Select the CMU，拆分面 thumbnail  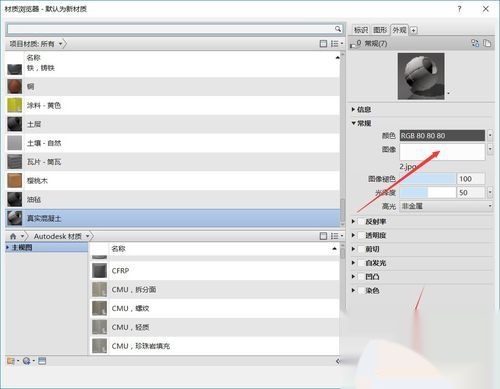tap(99, 289)
